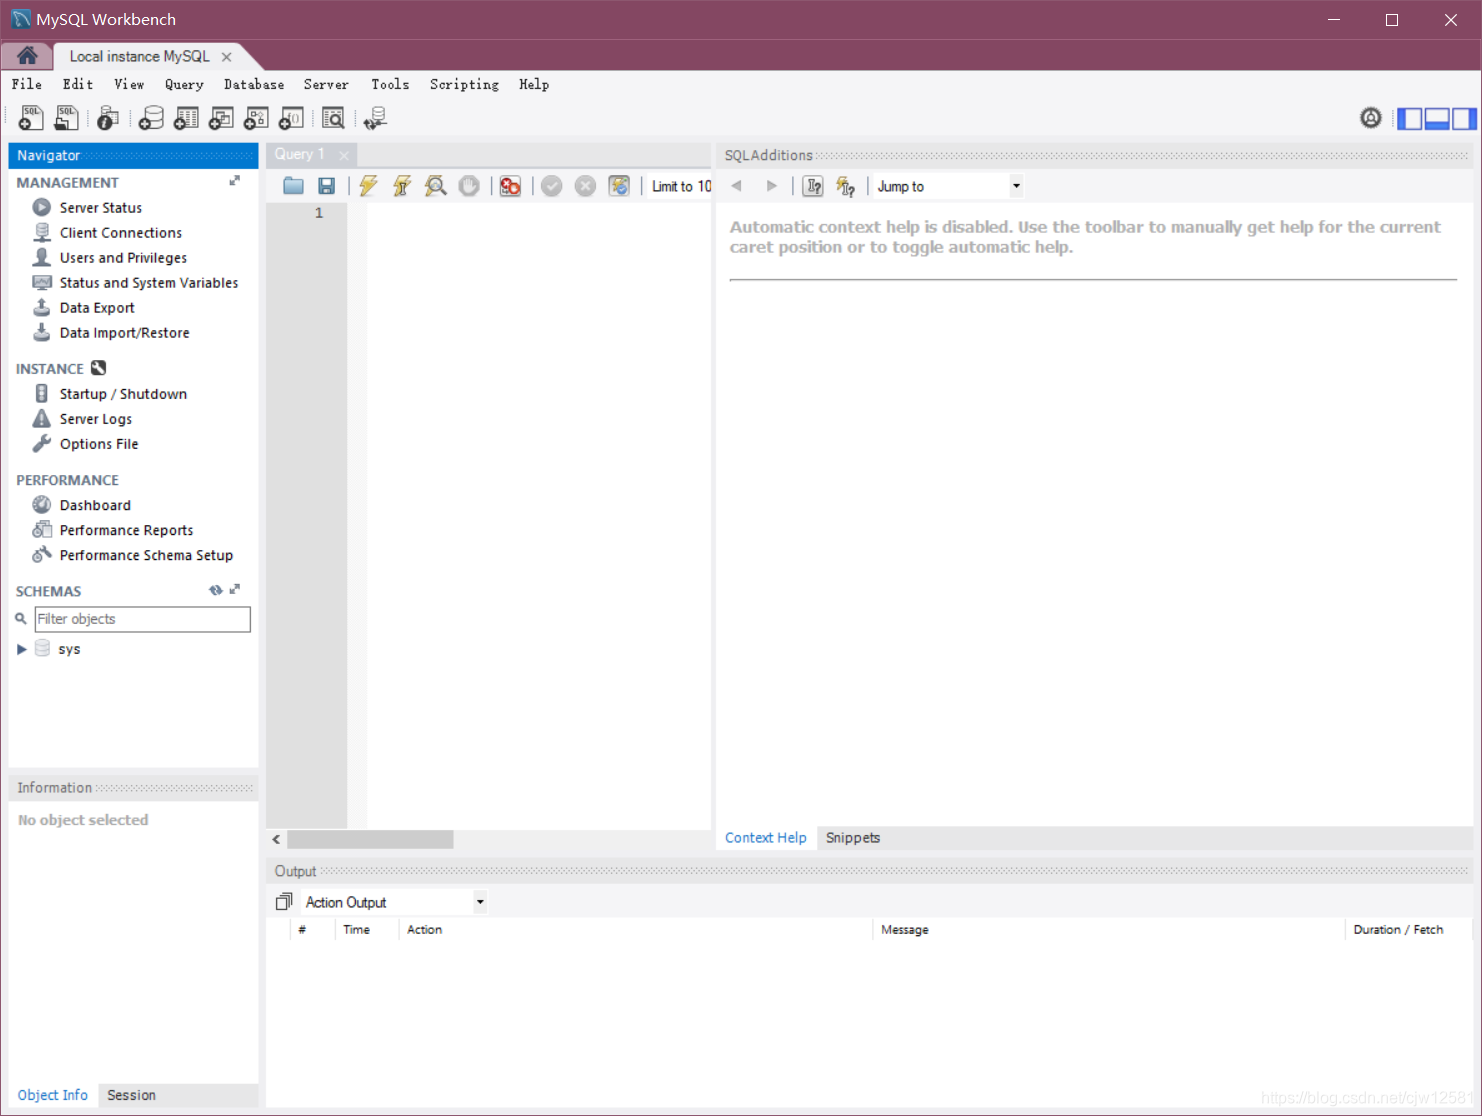Screen dimensions: 1482x1116
Task: Select the Context Help tab
Action: click(766, 838)
